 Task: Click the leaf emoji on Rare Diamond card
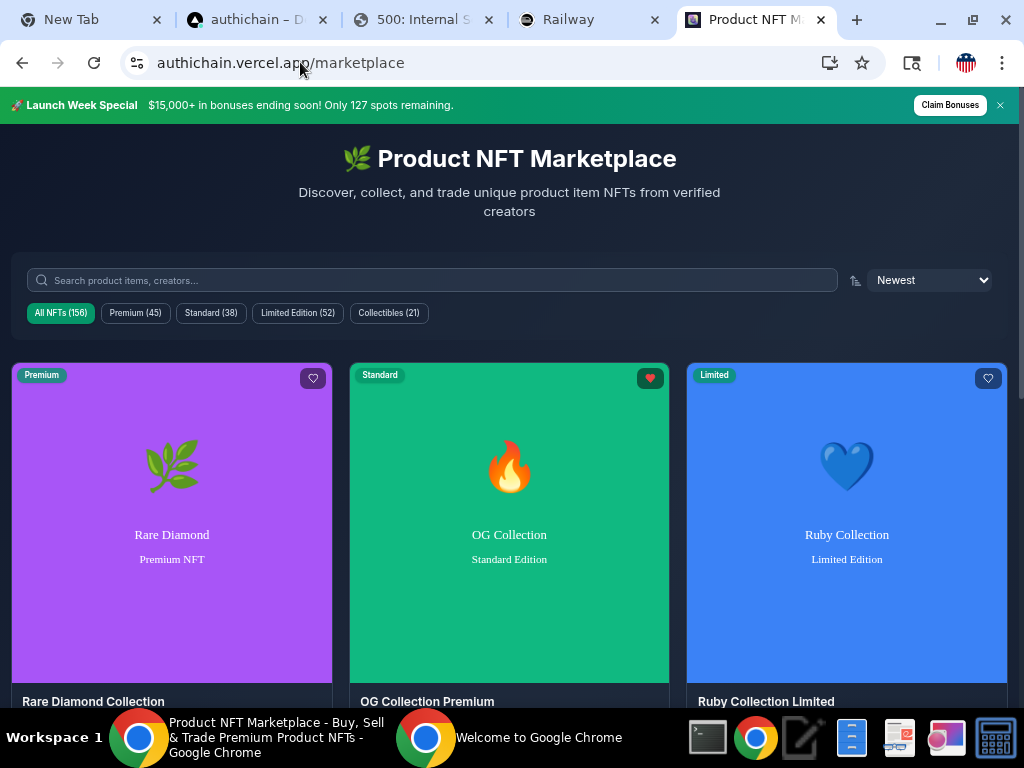tap(172, 466)
